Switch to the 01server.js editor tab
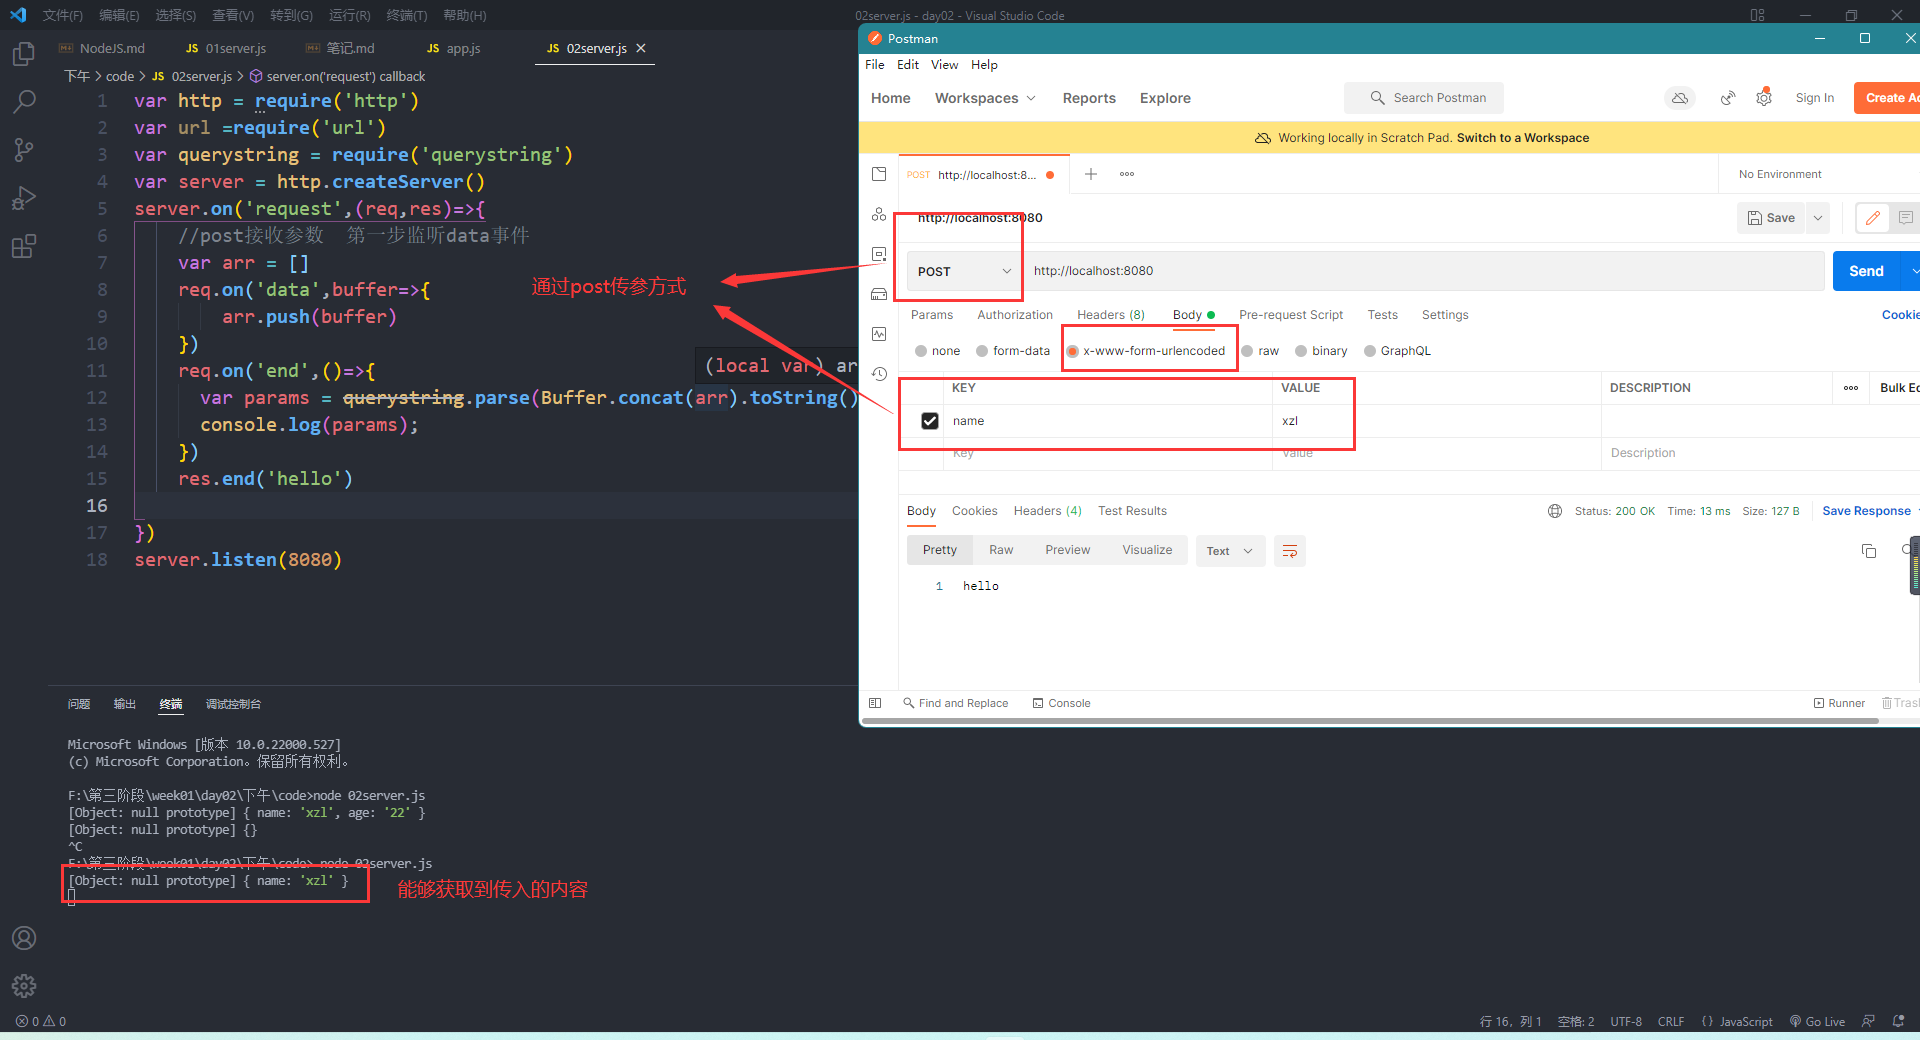The width and height of the screenshot is (1920, 1040). pyautogui.click(x=226, y=48)
